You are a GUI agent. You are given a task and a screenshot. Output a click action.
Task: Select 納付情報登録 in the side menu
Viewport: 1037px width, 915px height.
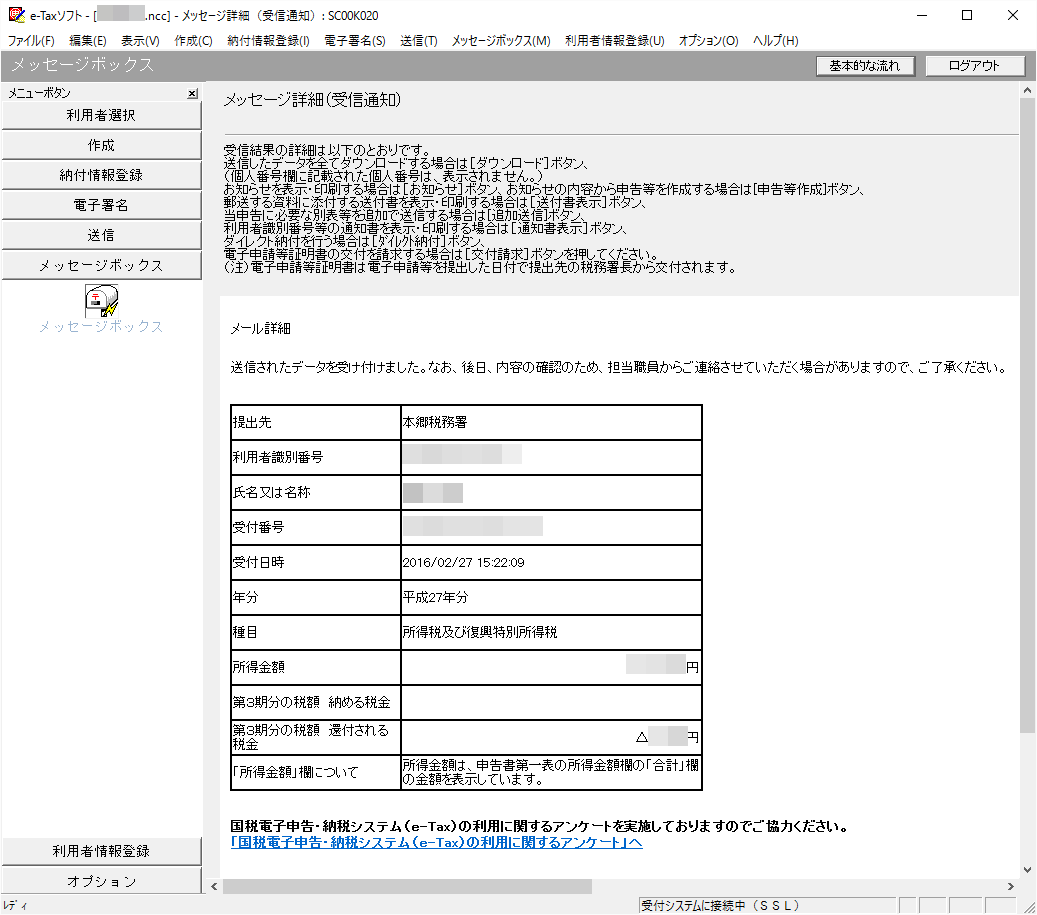[x=101, y=175]
